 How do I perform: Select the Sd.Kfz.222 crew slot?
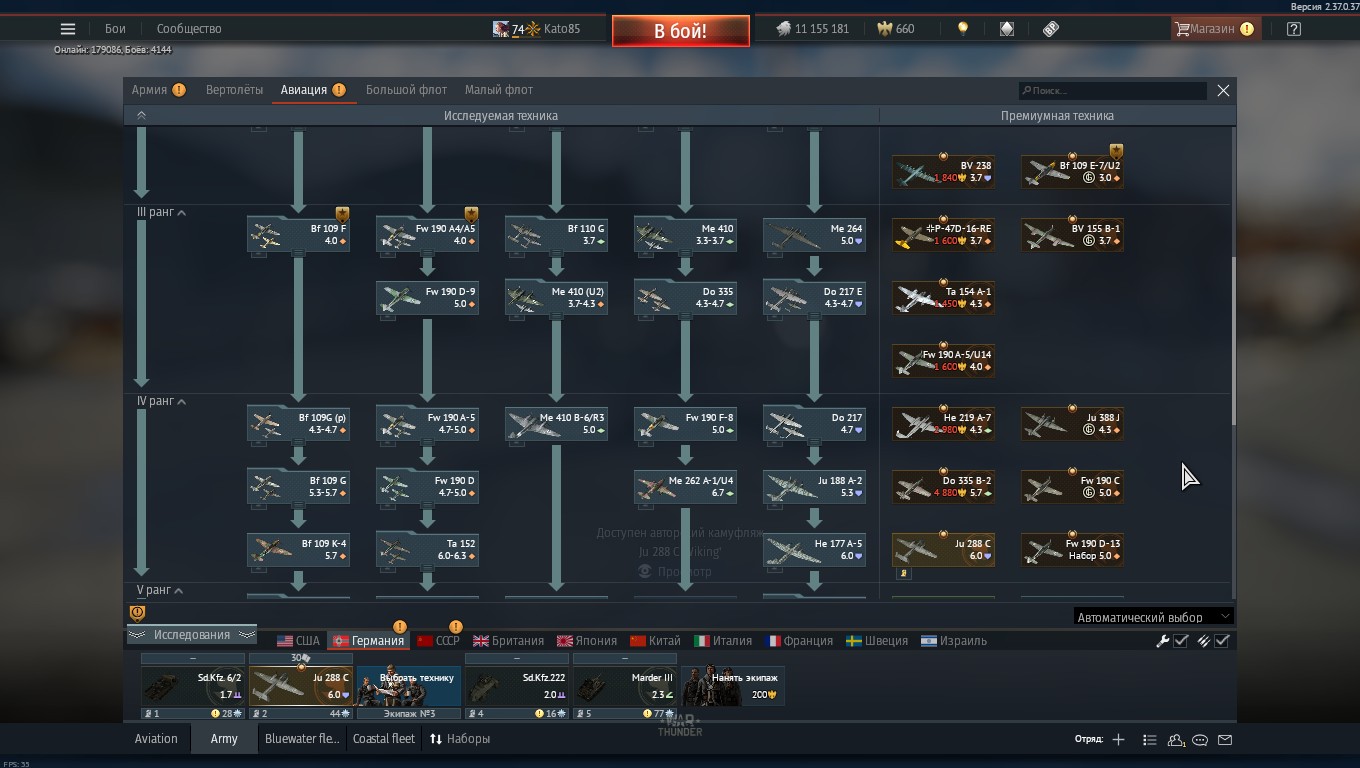(x=517, y=686)
